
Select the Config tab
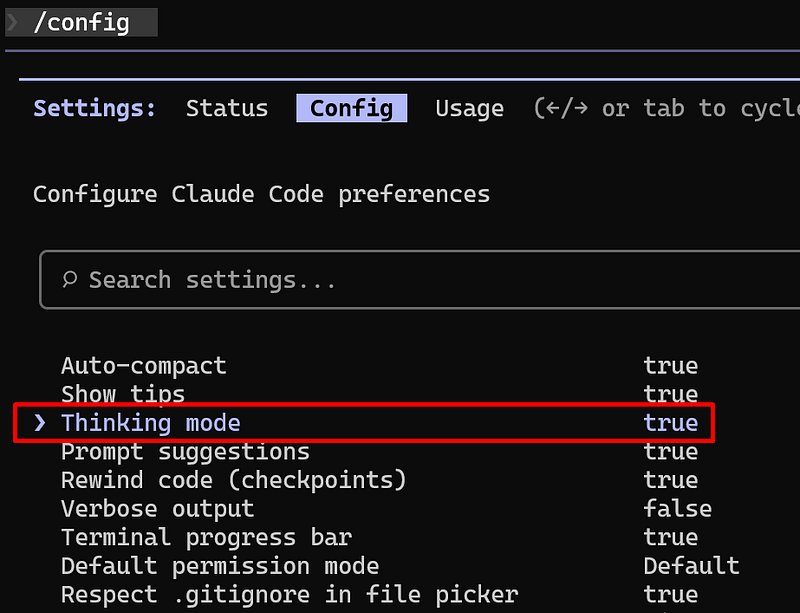point(351,108)
